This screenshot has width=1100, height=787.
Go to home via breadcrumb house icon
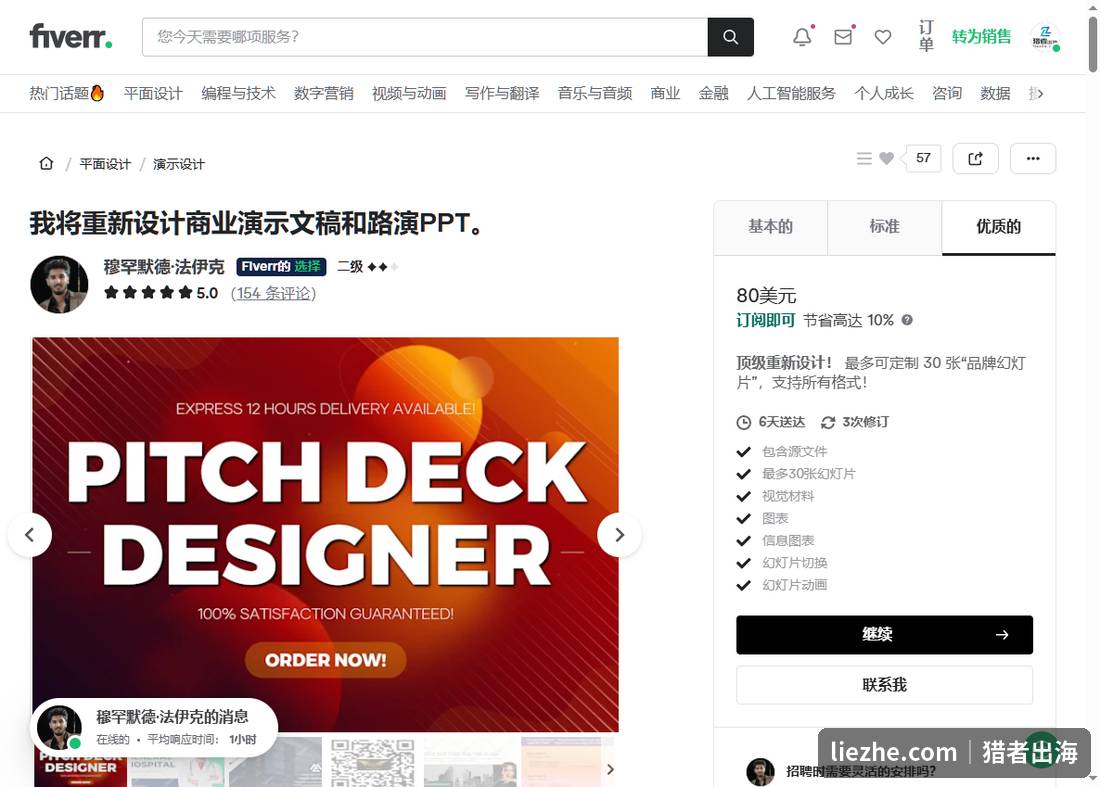point(46,163)
